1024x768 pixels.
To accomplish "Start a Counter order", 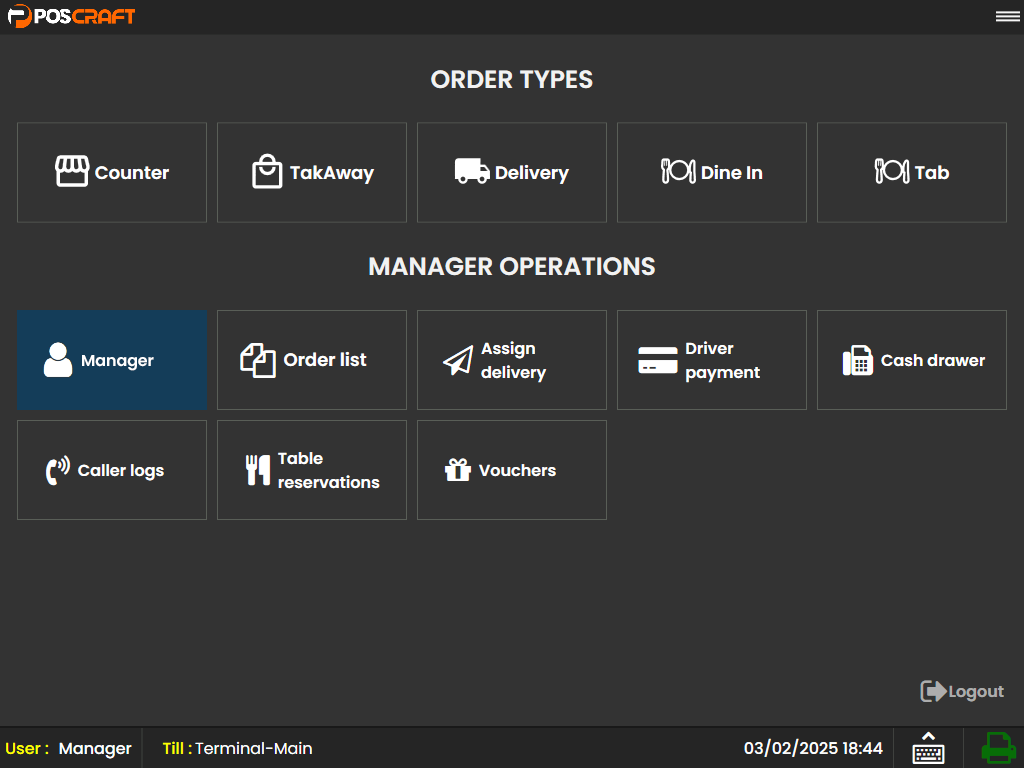I will click(x=112, y=172).
